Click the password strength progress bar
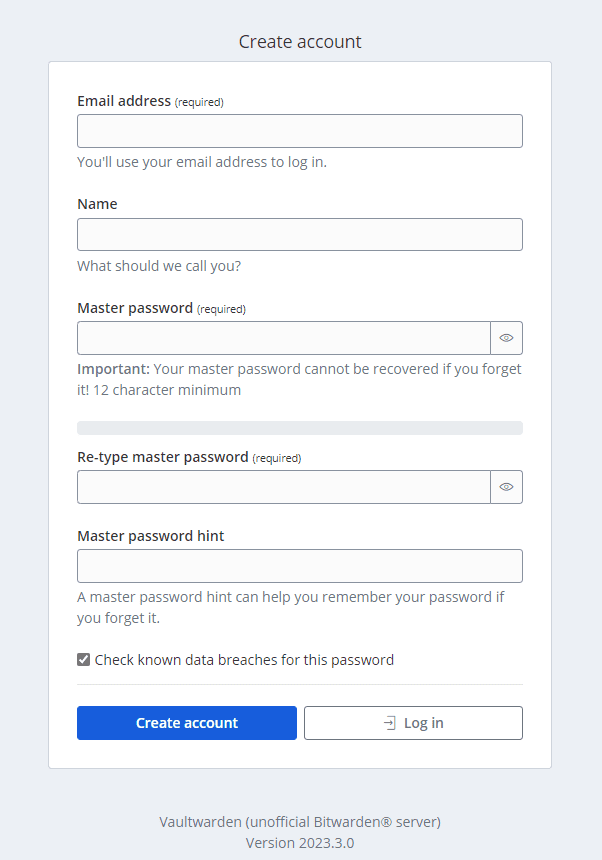This screenshot has height=860, width=602. 300,428
